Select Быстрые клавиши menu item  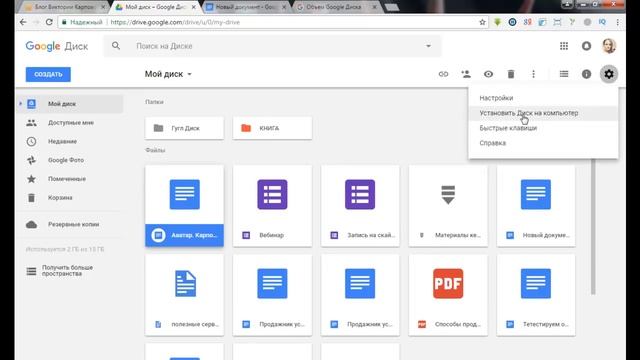(x=543, y=128)
